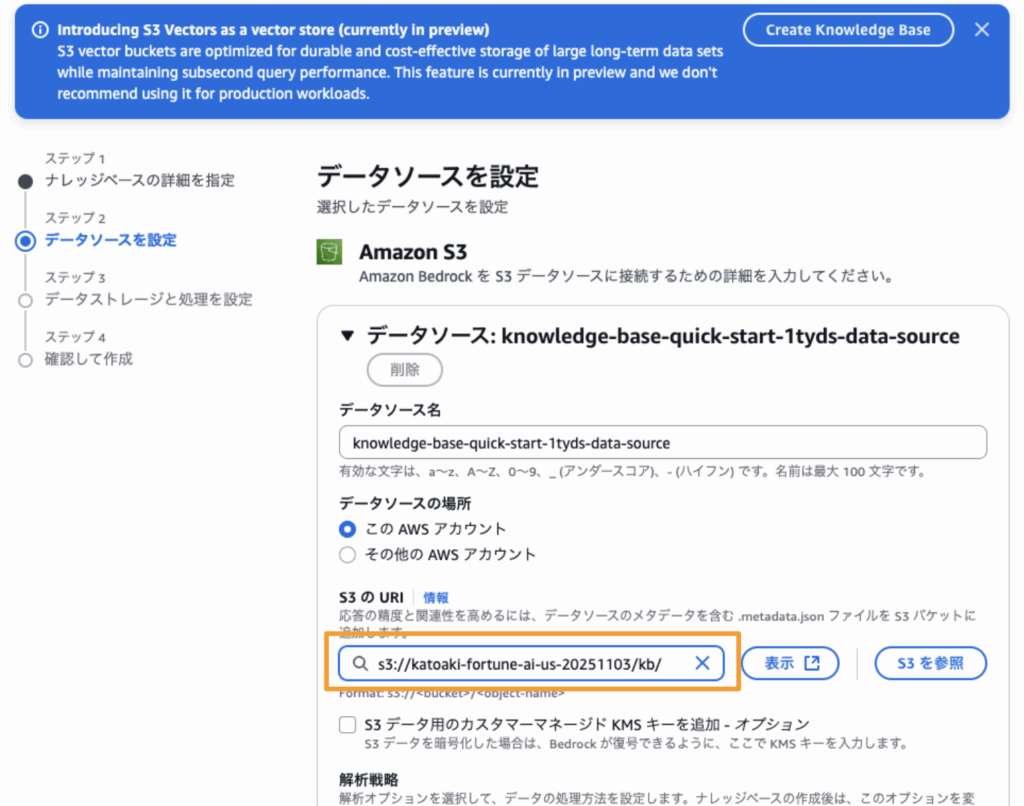Browse buckets with the S3 を参照 button
This screenshot has height=806, width=1024.
(x=930, y=663)
